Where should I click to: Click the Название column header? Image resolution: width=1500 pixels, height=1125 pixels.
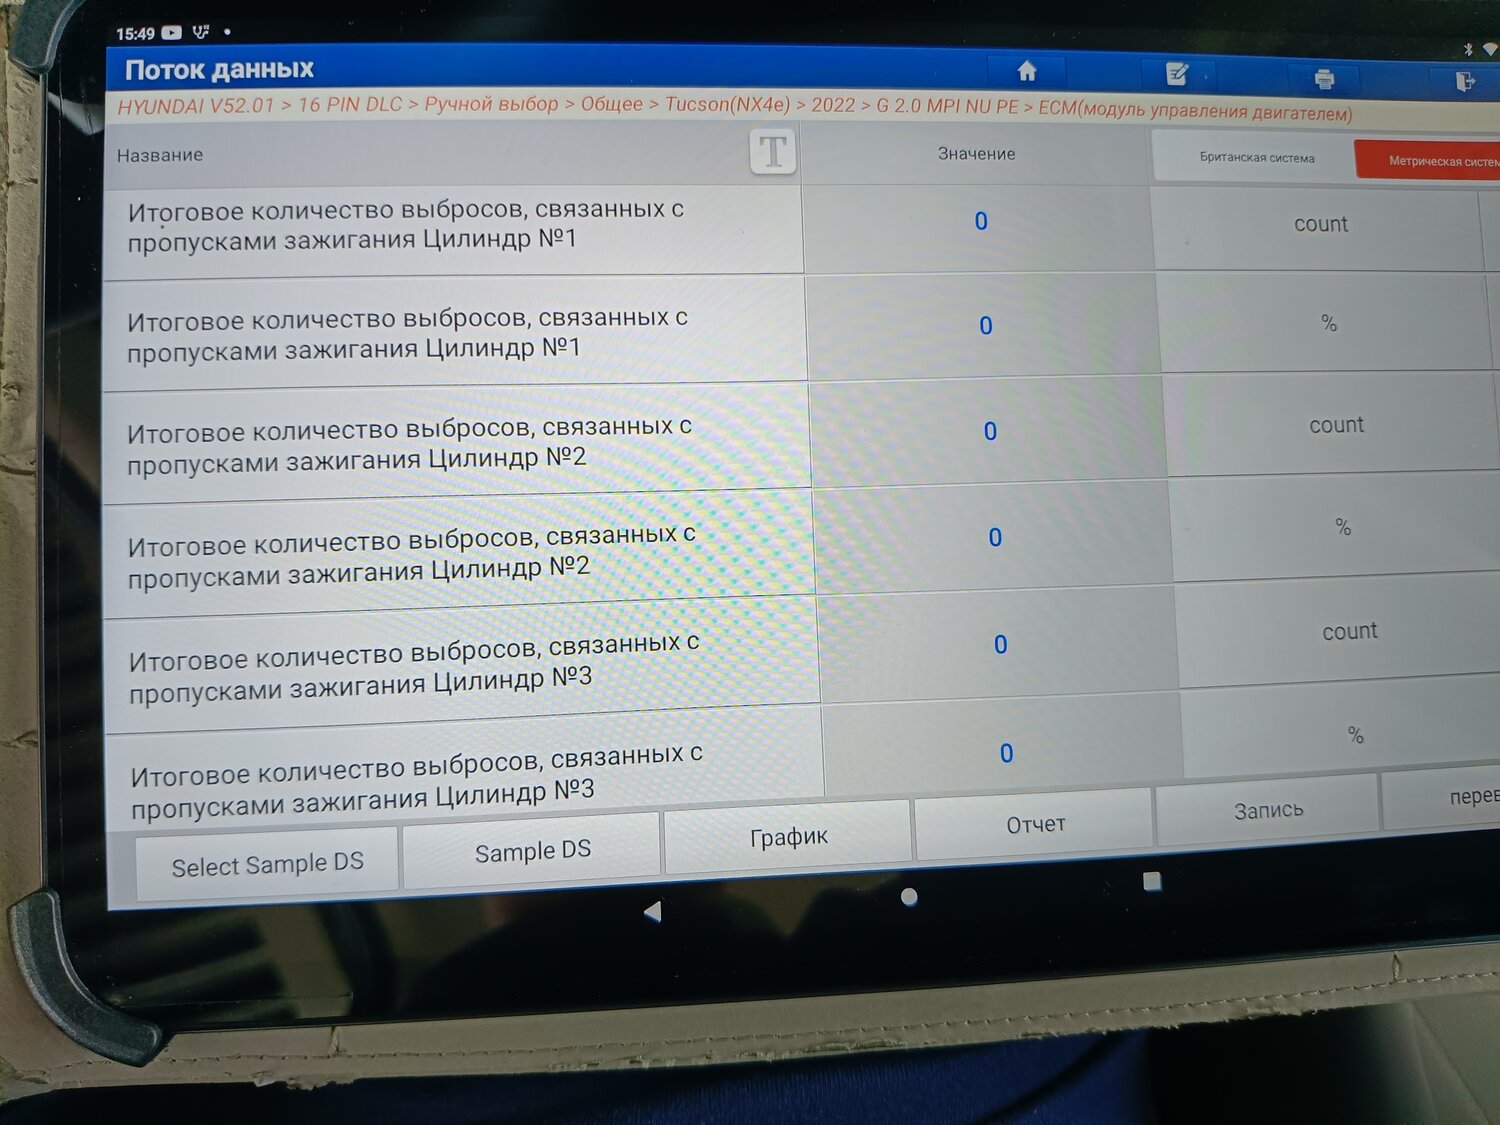click(x=160, y=155)
